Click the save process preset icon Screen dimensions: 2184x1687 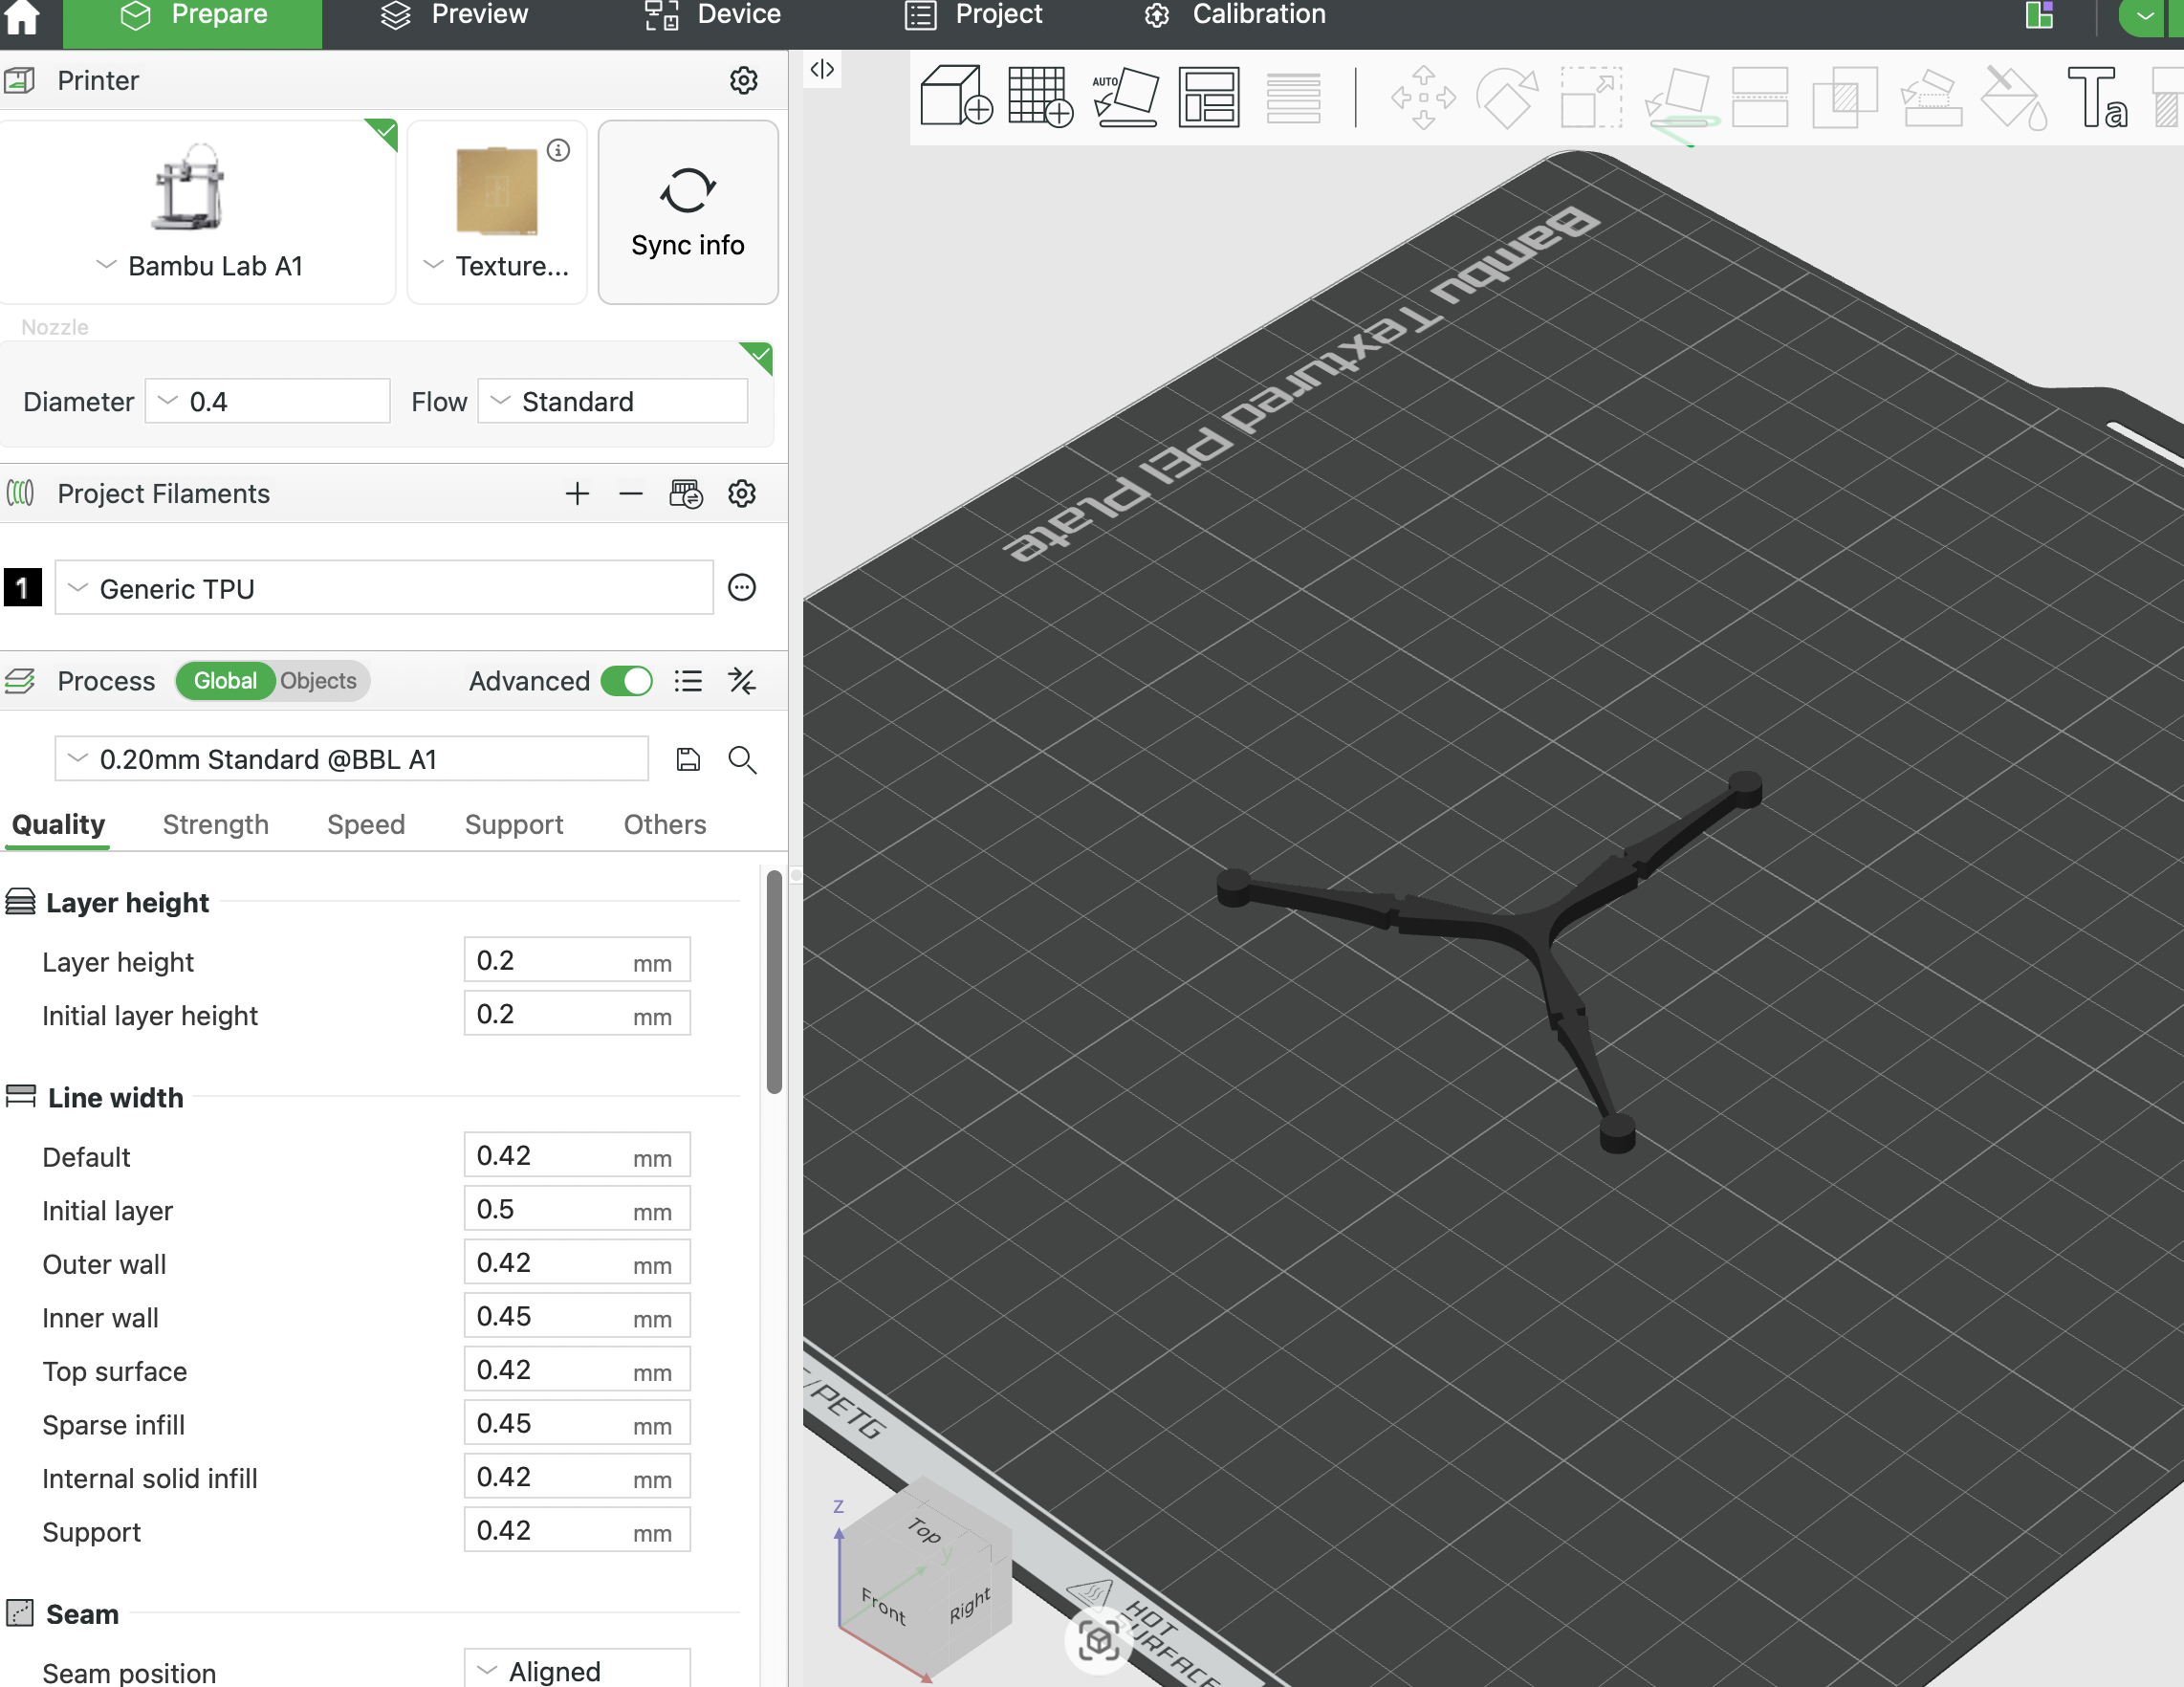point(688,760)
